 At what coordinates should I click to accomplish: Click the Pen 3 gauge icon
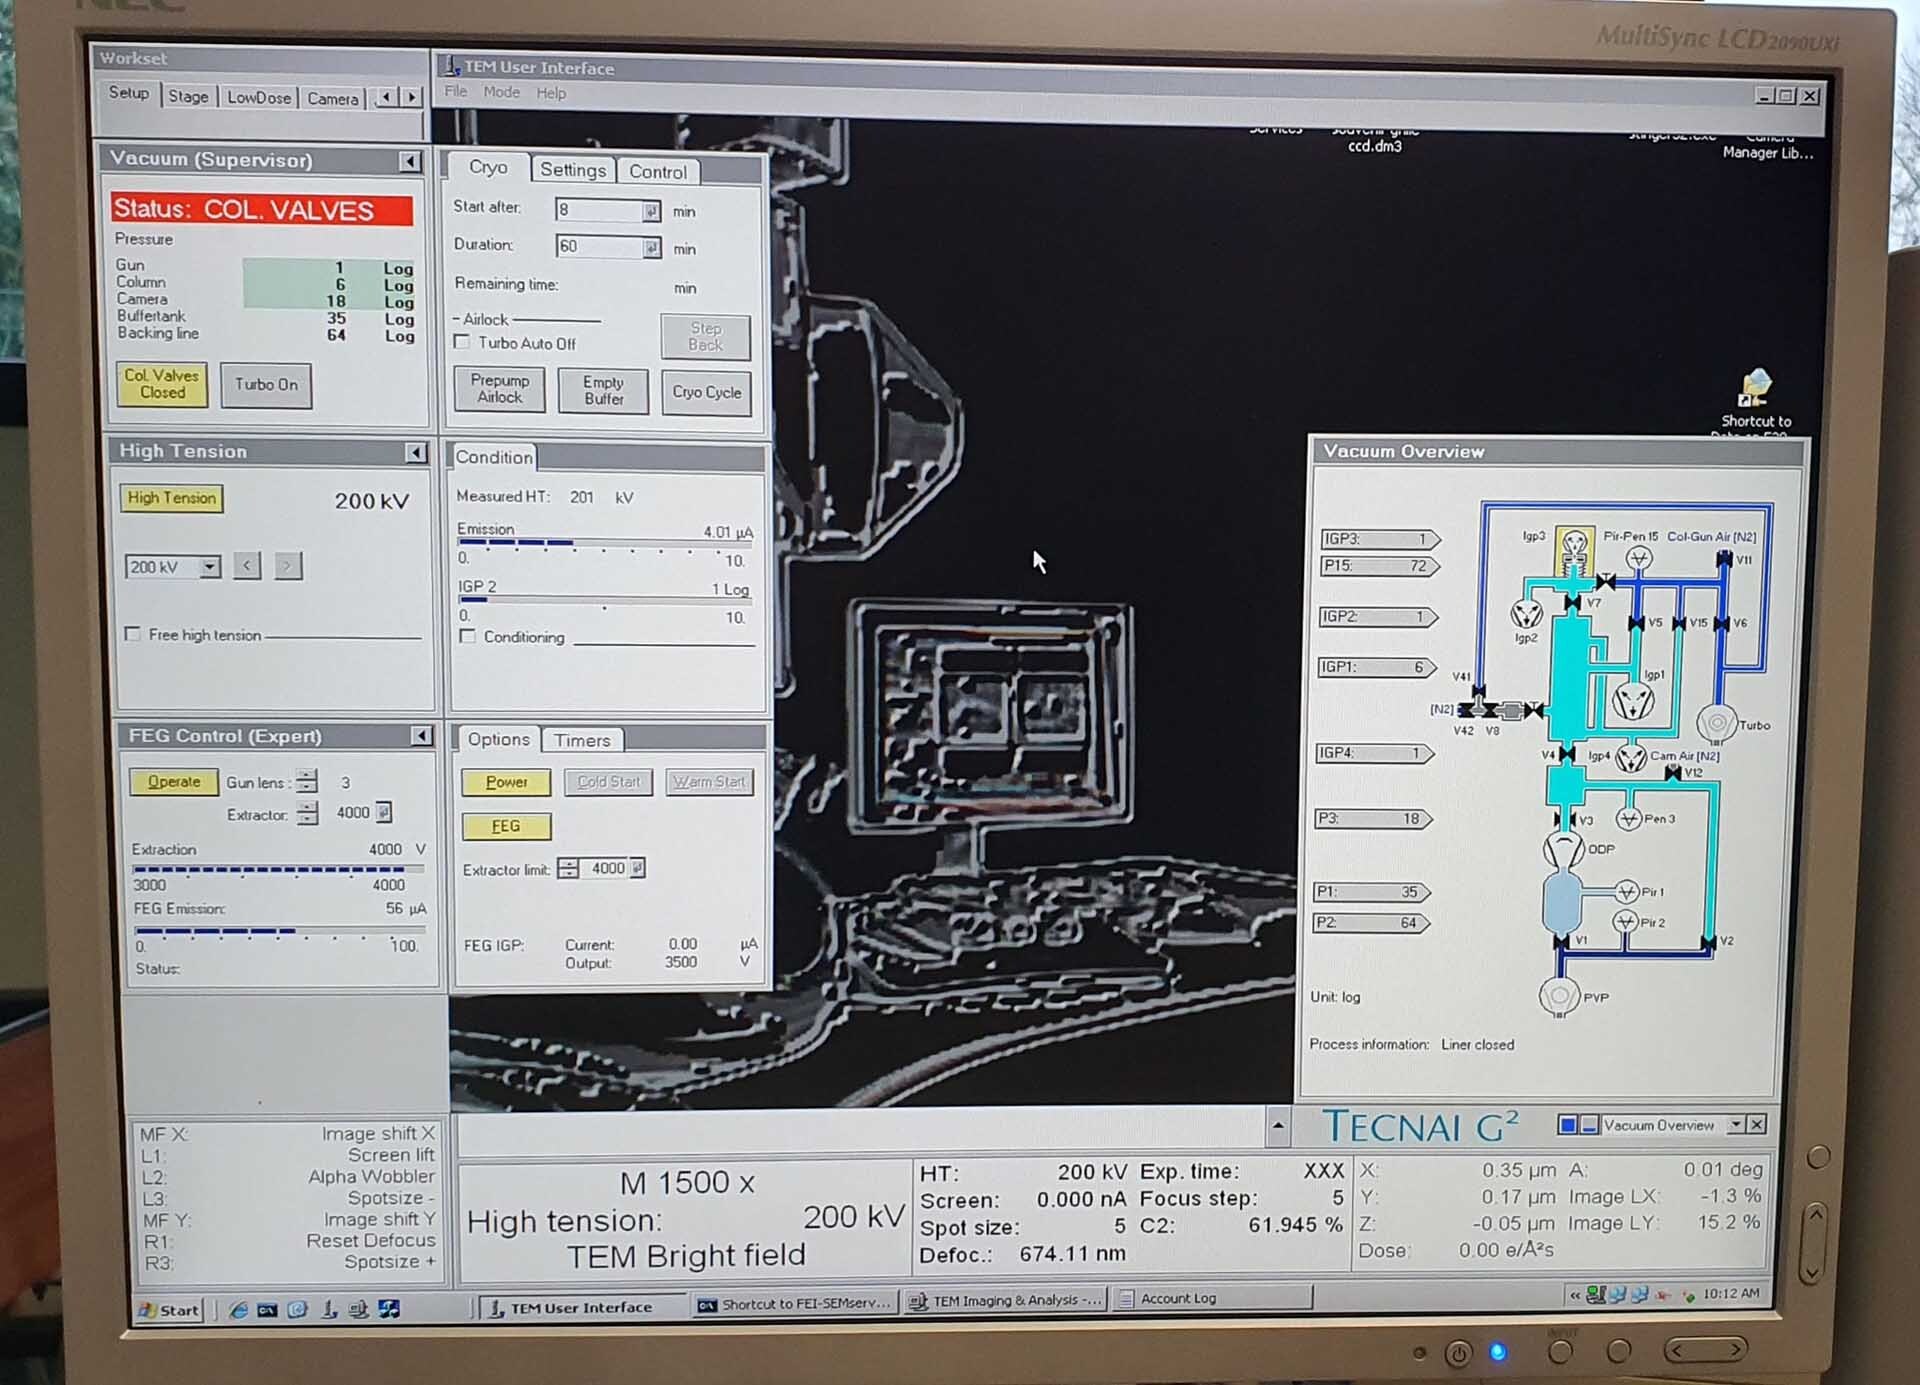click(1628, 819)
